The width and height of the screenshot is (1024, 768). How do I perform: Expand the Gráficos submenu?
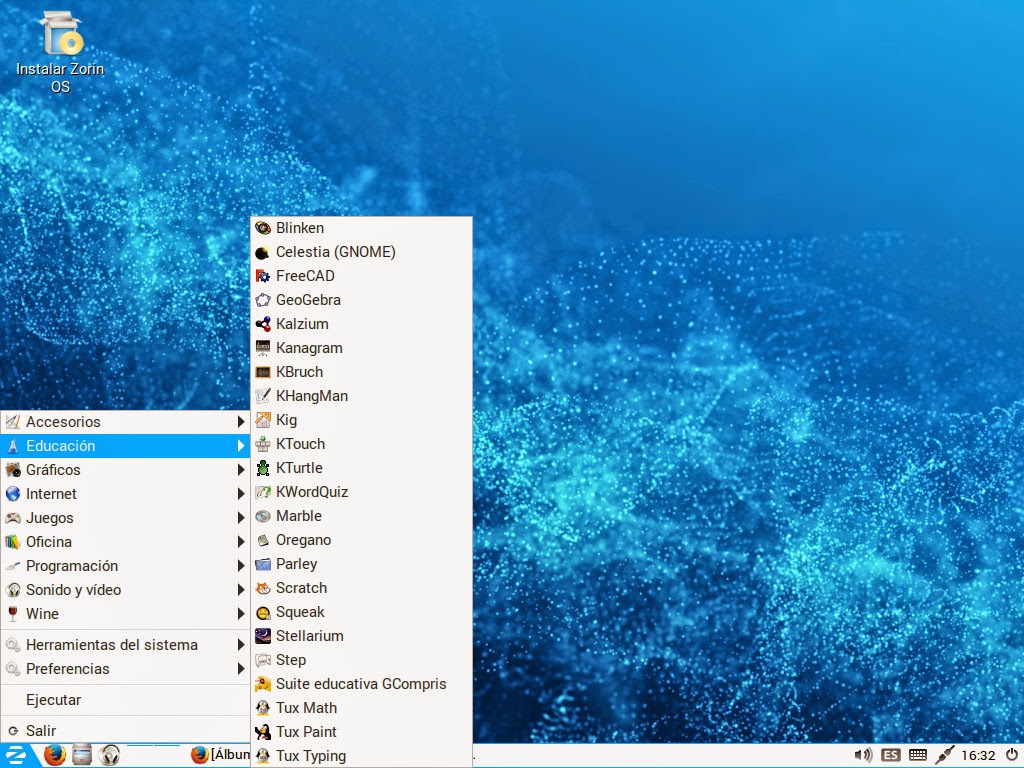pos(54,470)
